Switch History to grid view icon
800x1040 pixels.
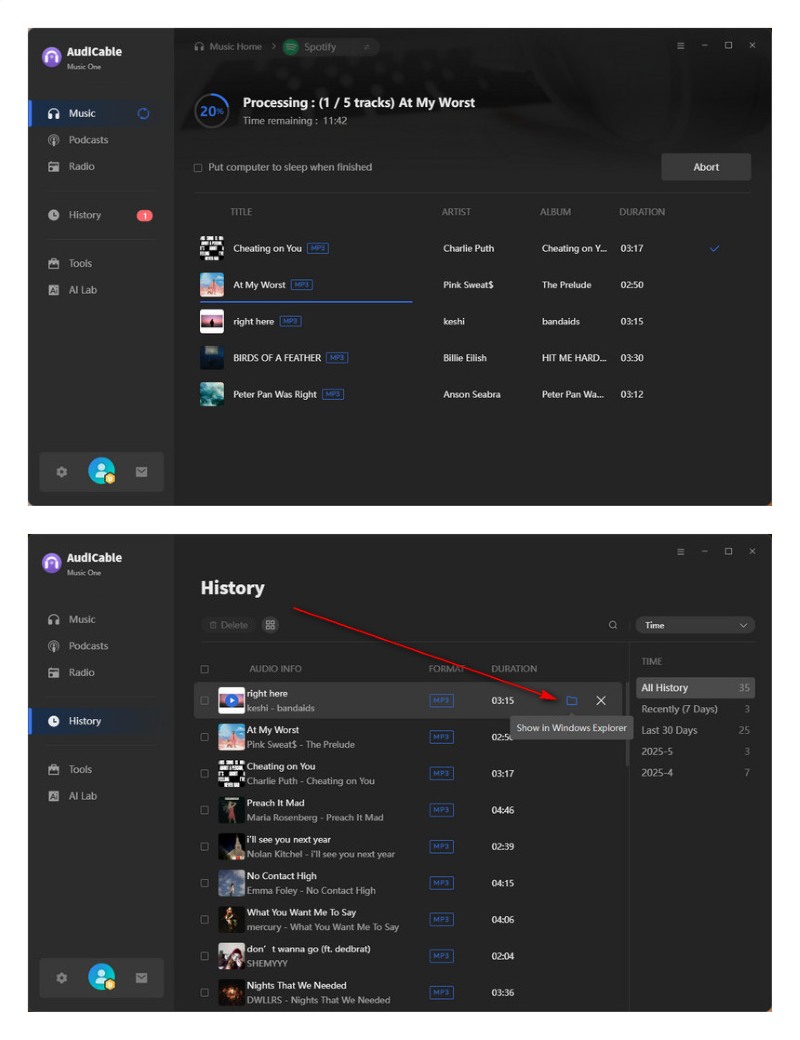point(270,625)
